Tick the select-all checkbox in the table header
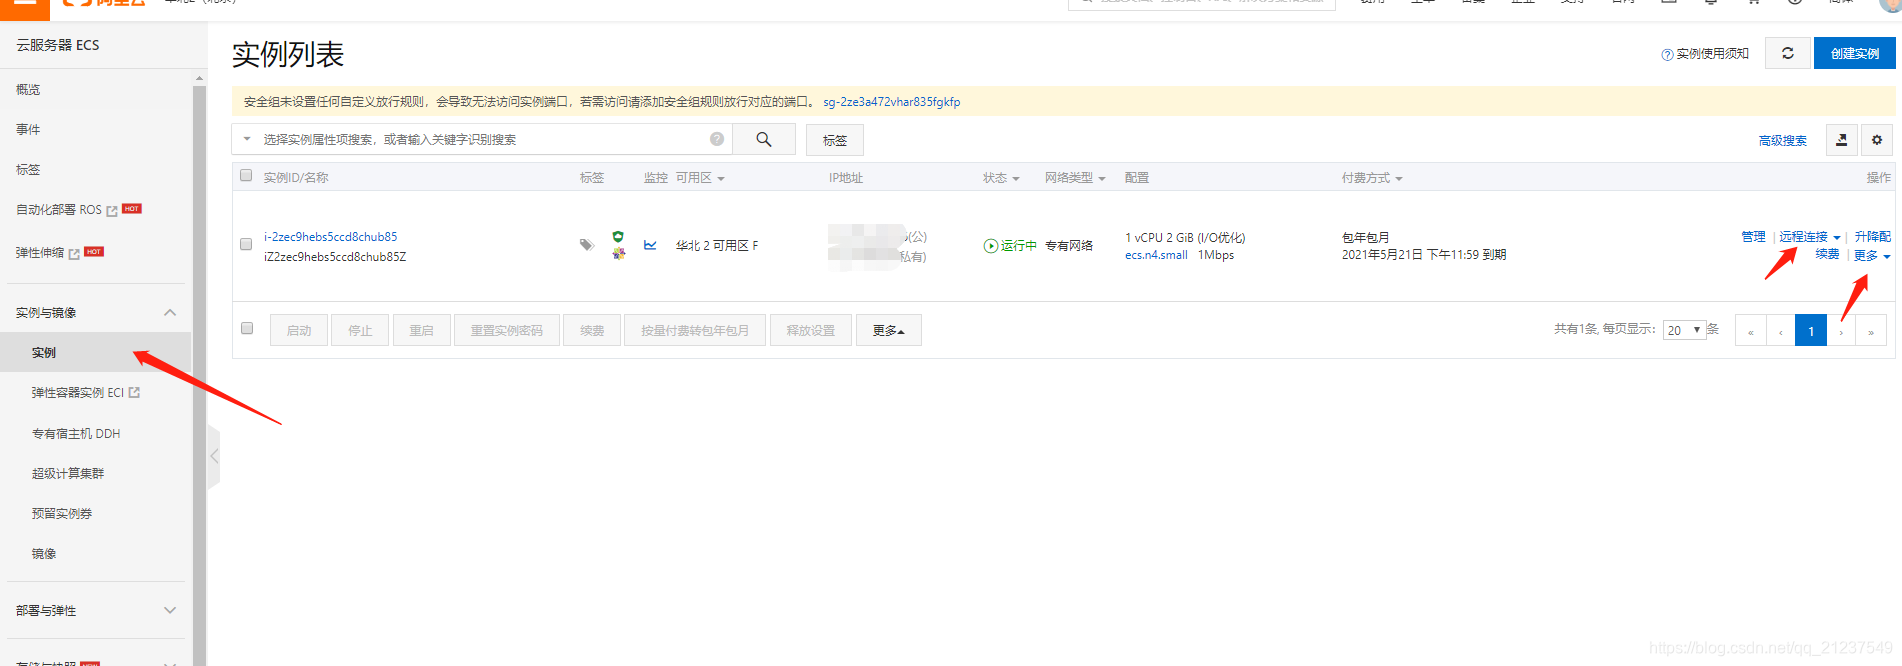Screen dimensions: 1902x666 tap(246, 176)
